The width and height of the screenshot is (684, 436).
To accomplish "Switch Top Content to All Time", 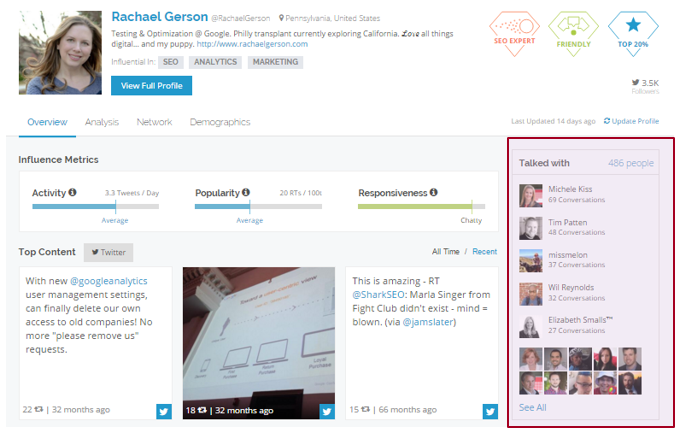I will (446, 252).
